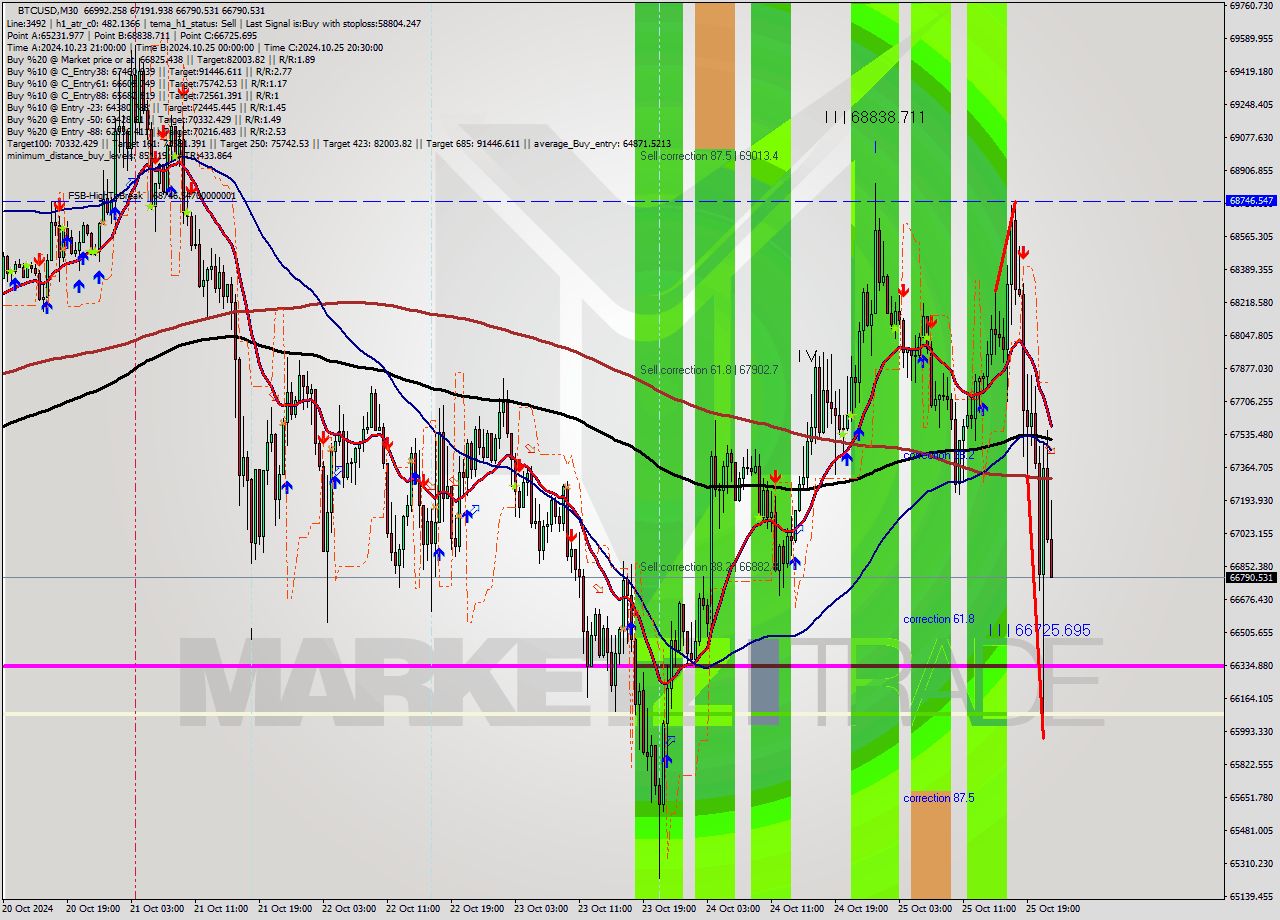Click the '21 Oct 11:00' time axis label
The image size is (1280, 920).
point(221,909)
